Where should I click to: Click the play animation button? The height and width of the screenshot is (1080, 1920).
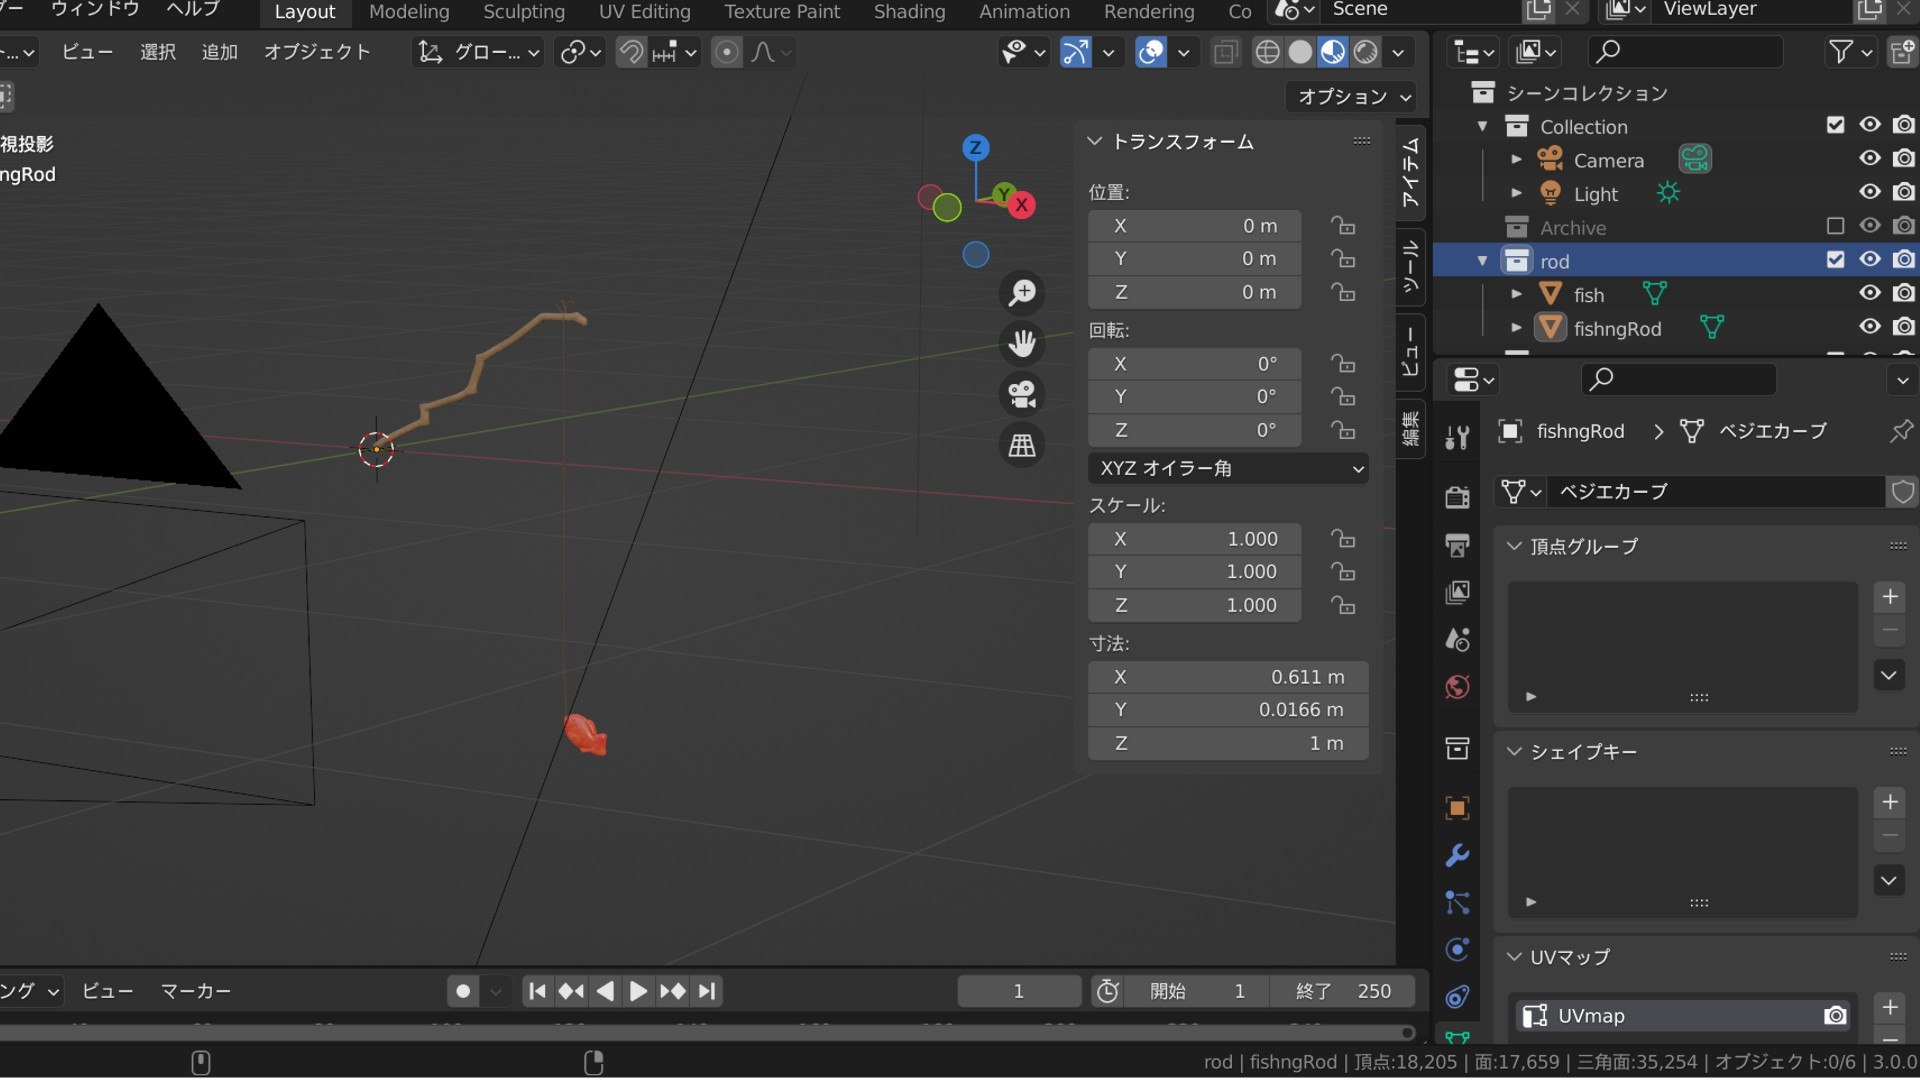[638, 991]
